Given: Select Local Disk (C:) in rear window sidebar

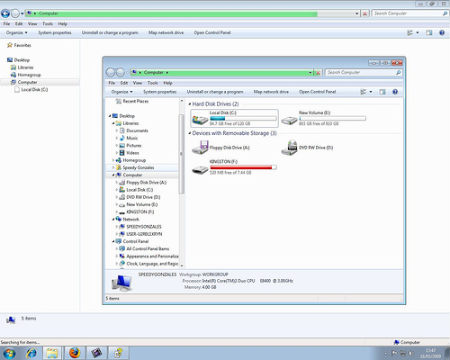Looking at the screenshot, I should pyautogui.click(x=31, y=90).
